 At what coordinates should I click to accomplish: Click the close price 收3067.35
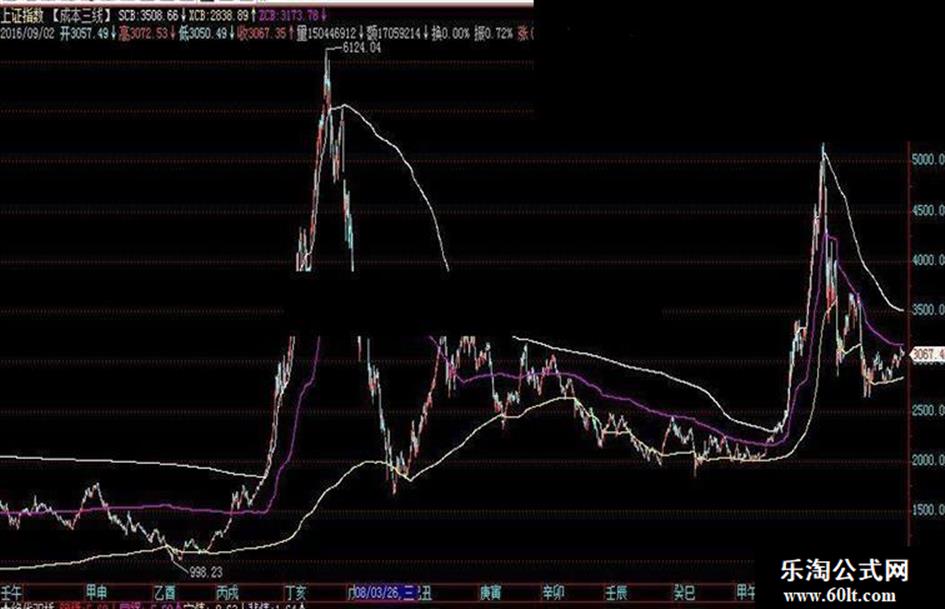(x=261, y=34)
